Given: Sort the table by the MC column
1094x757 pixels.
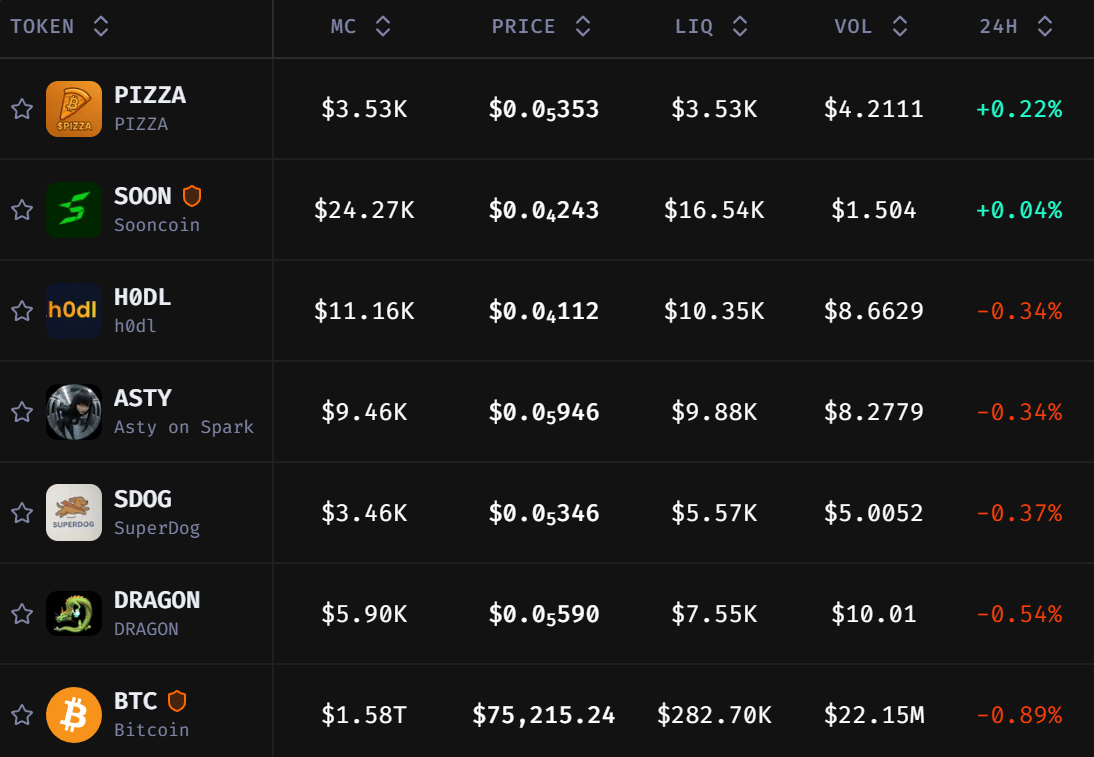Looking at the screenshot, I should [x=383, y=27].
